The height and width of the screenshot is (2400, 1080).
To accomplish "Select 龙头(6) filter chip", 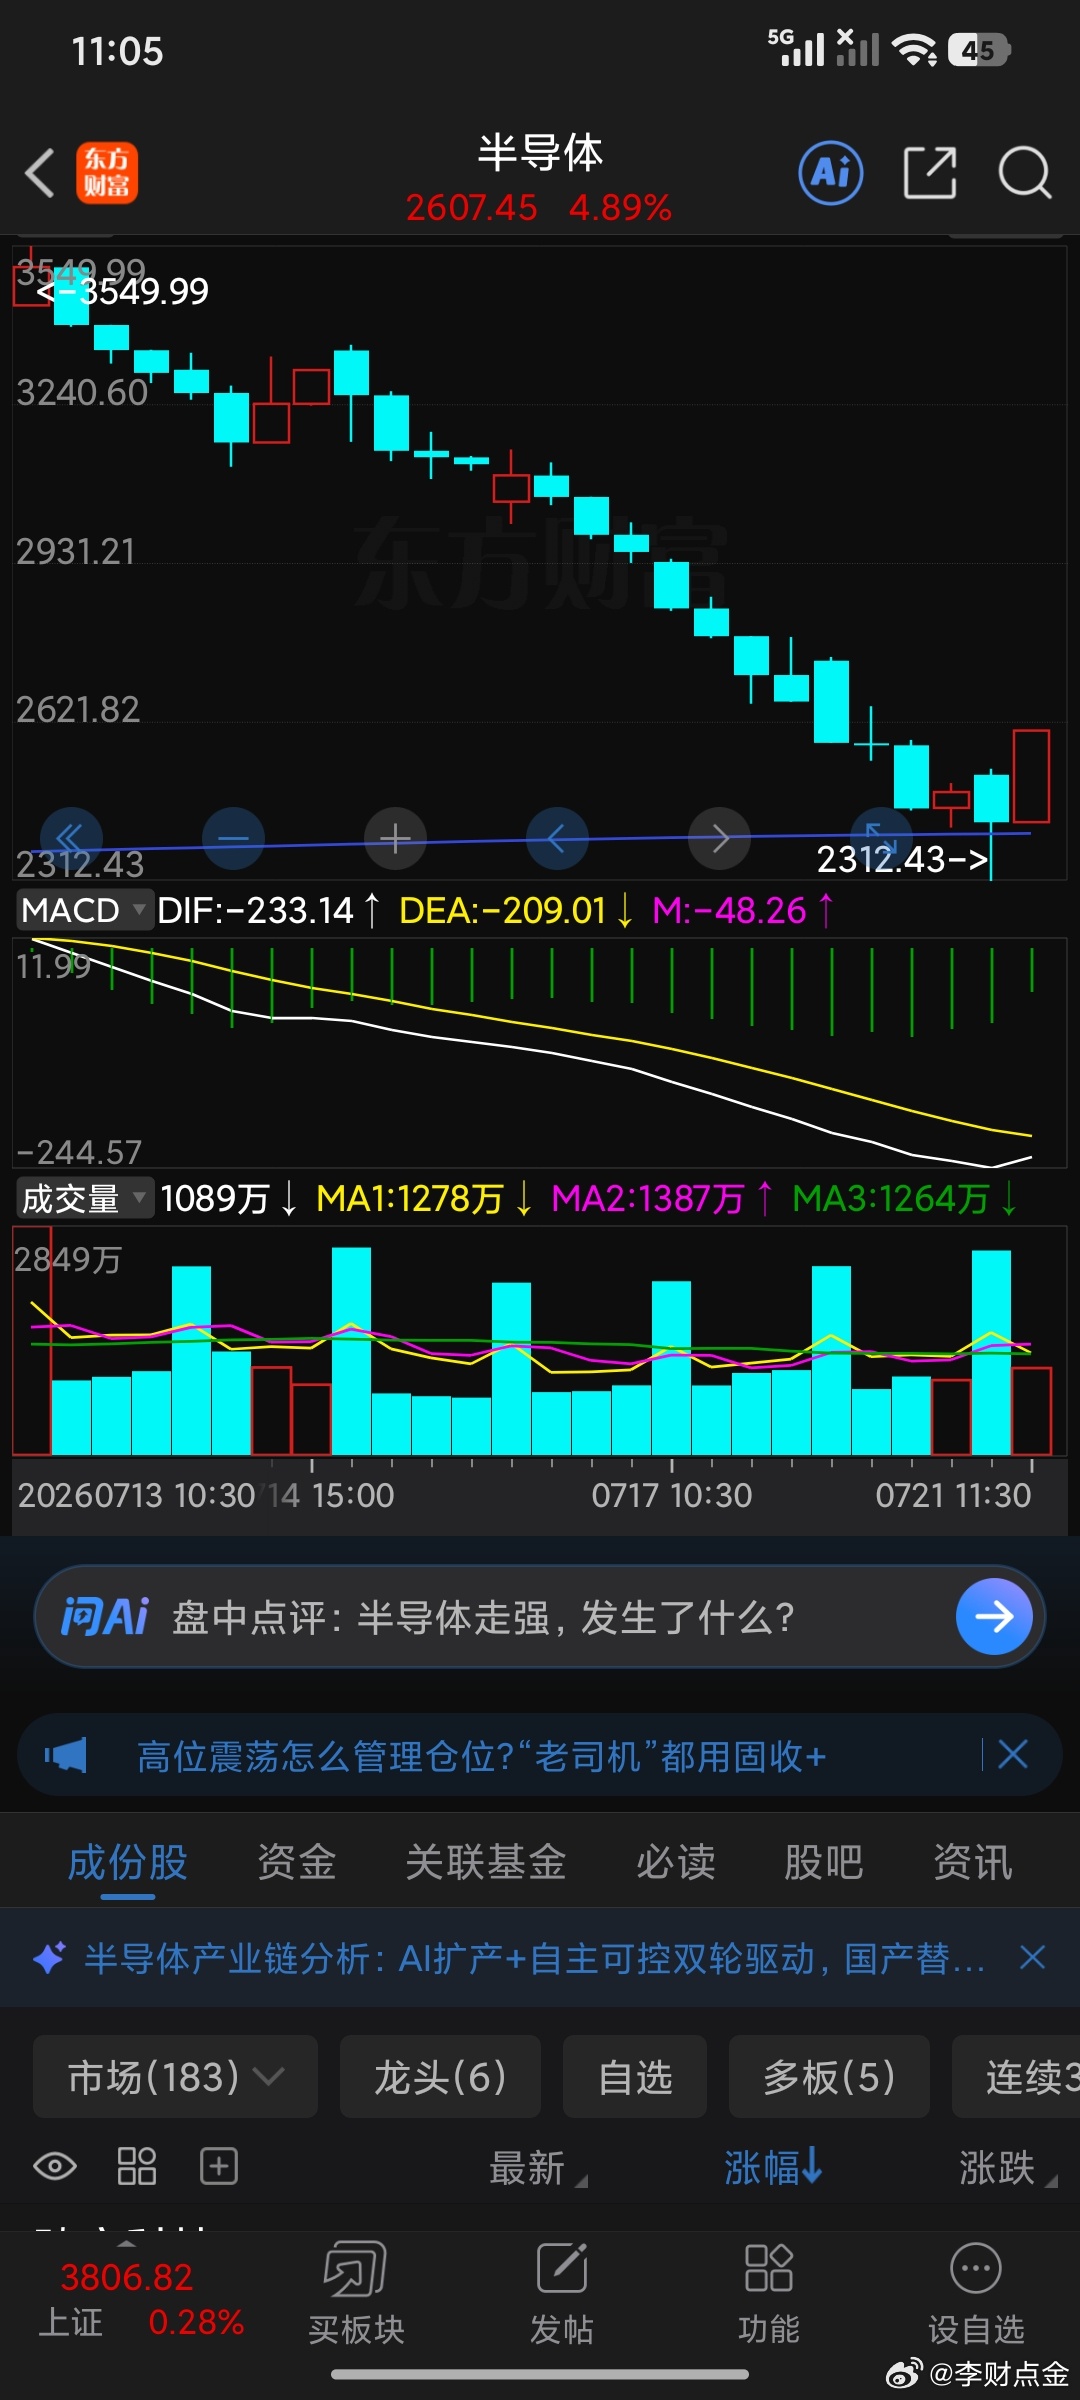I will click(440, 2077).
